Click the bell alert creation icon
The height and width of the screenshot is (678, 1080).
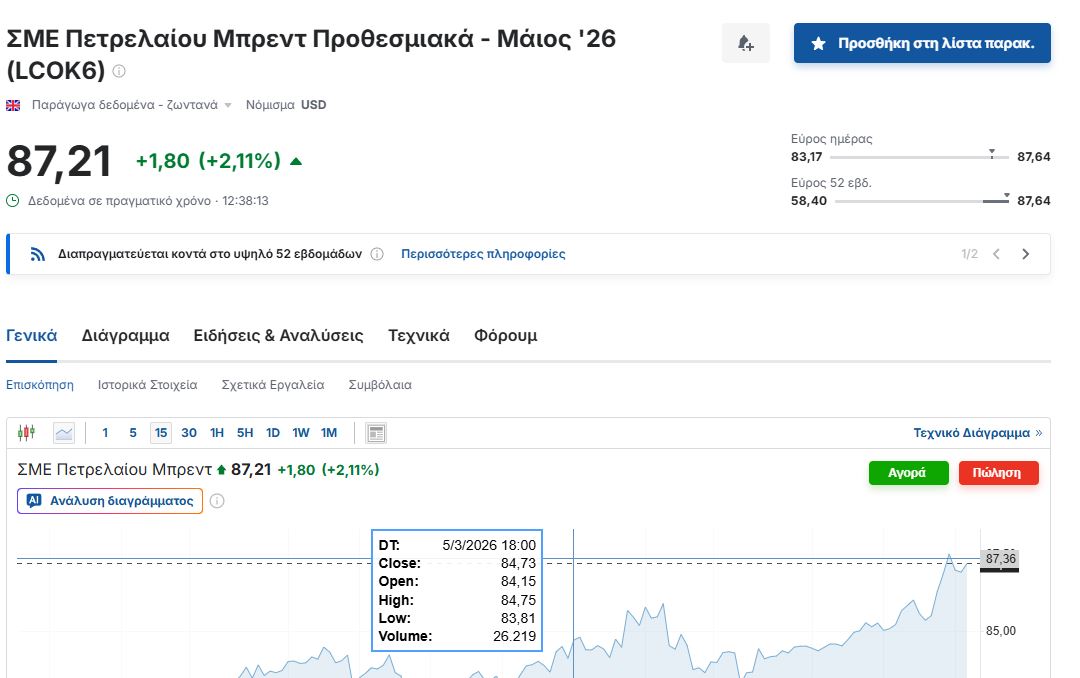pos(745,43)
